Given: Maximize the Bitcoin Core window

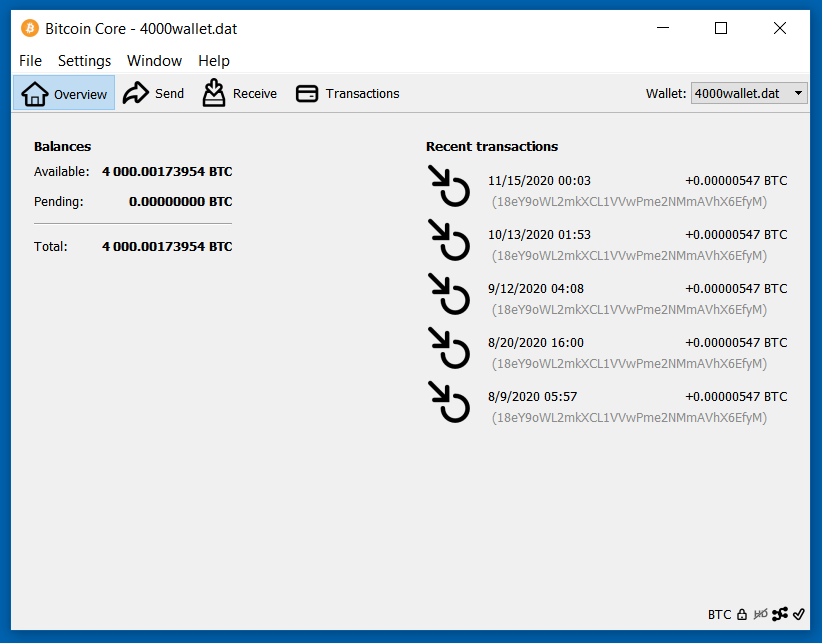Looking at the screenshot, I should pos(721,28).
